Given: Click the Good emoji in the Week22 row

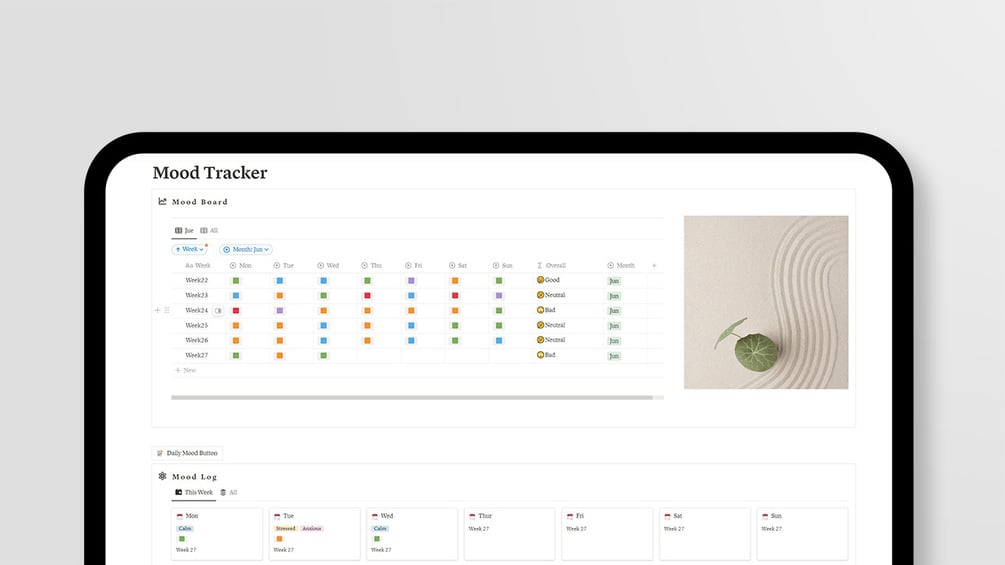Looking at the screenshot, I should (x=540, y=280).
